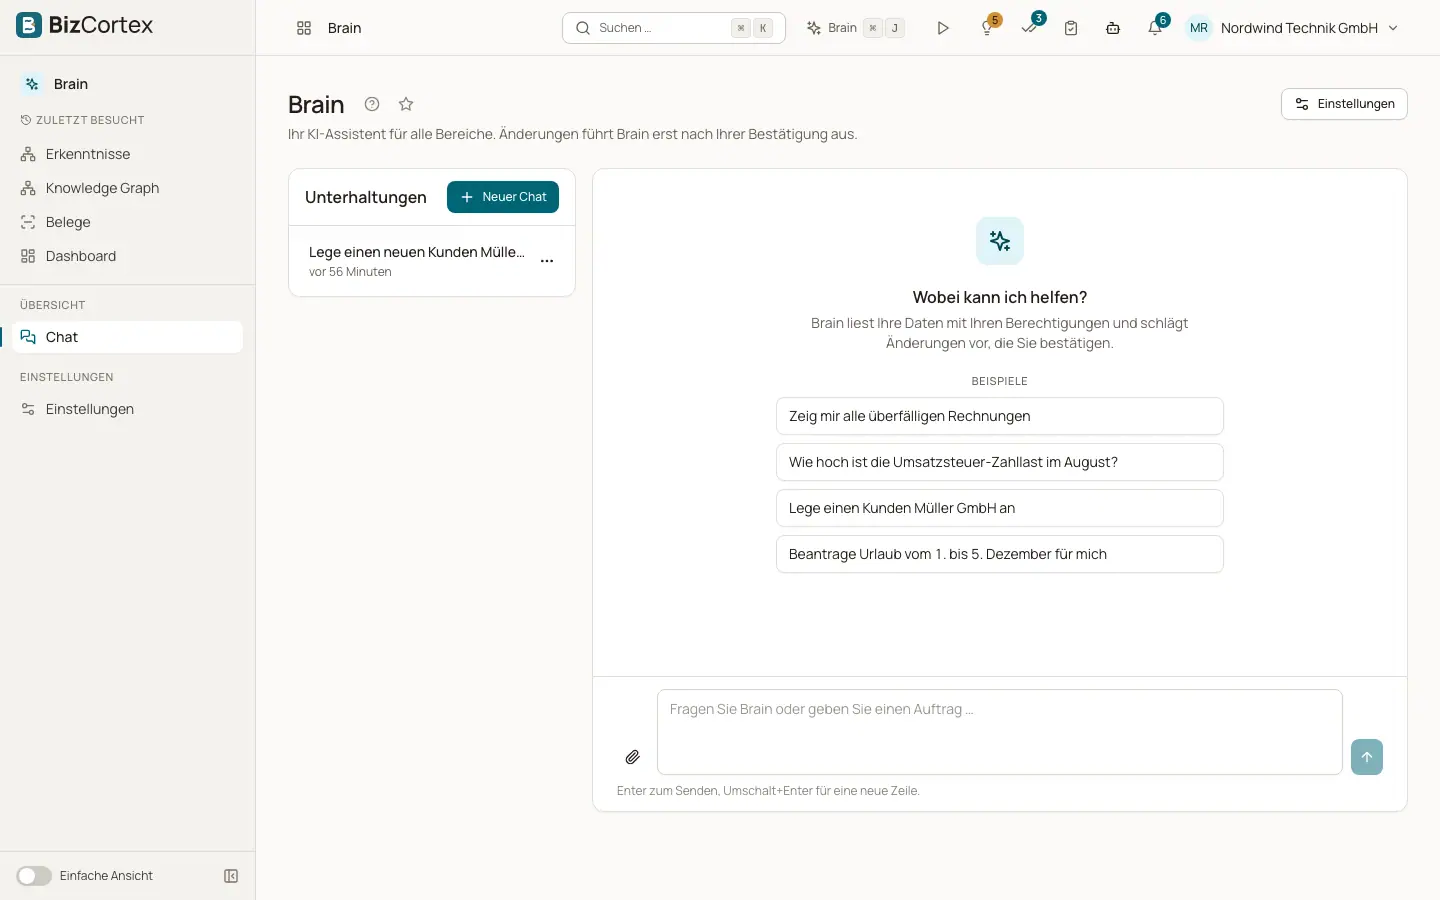
Task: Click the BizCortex logo
Action: pyautogui.click(x=85, y=25)
